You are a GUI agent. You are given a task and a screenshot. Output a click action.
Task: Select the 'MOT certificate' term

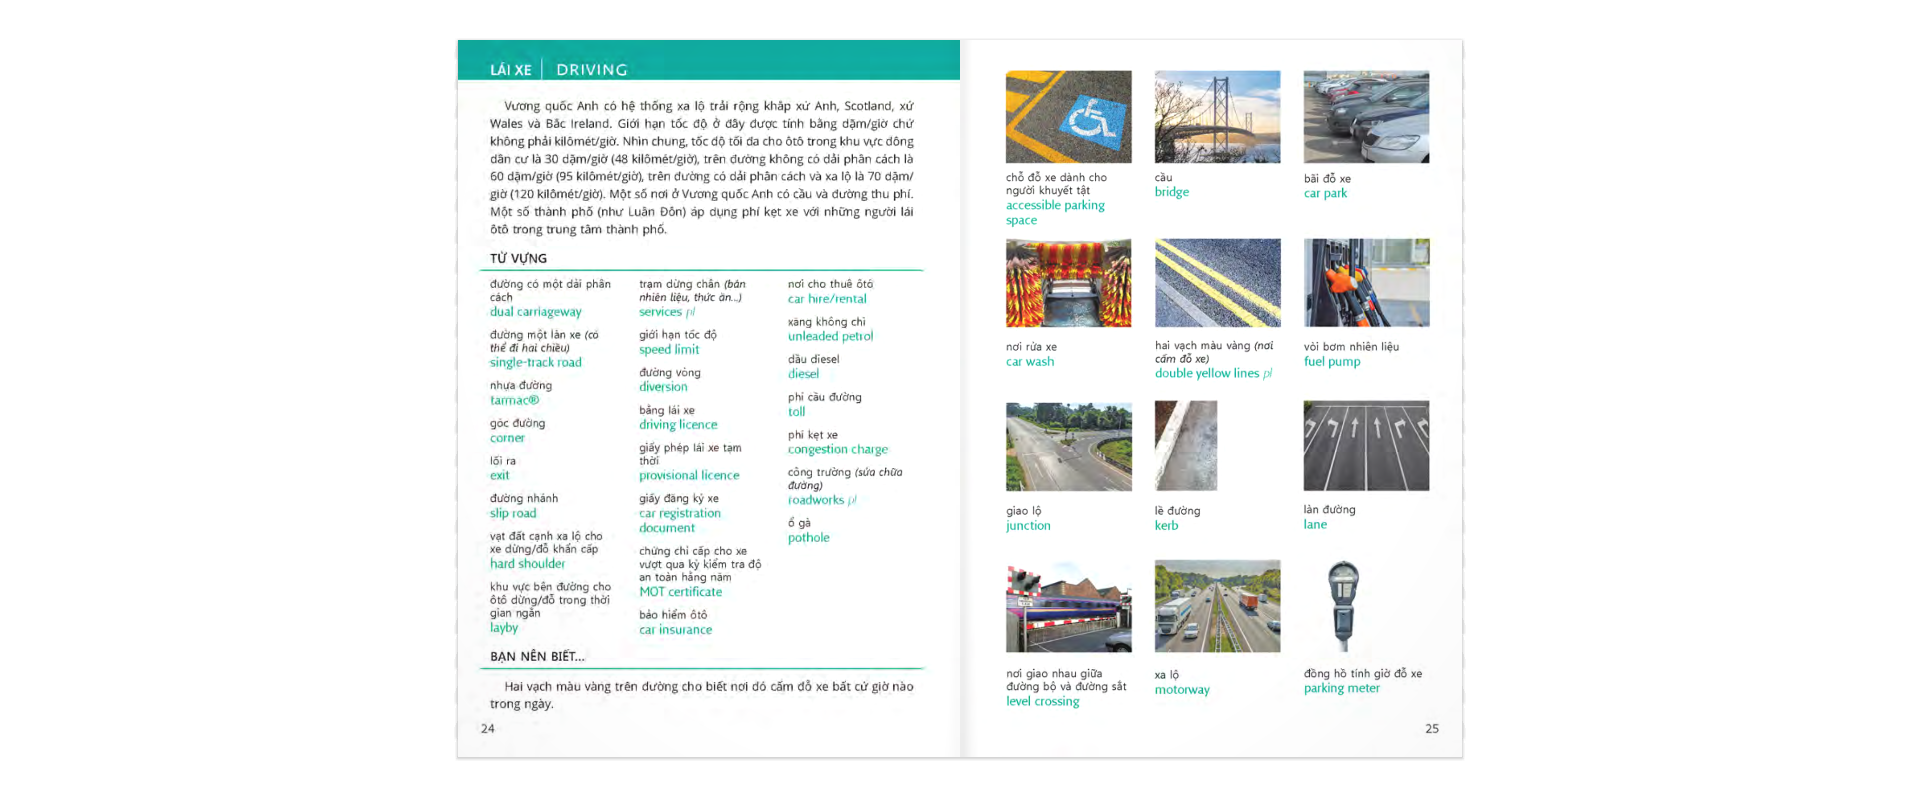pyautogui.click(x=680, y=592)
